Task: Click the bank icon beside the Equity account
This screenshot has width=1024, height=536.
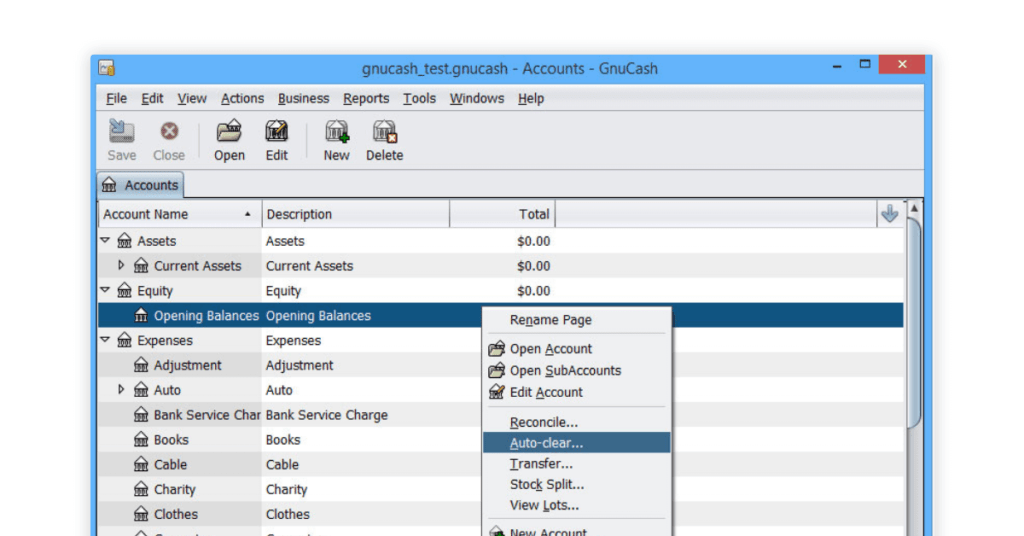Action: 124,291
